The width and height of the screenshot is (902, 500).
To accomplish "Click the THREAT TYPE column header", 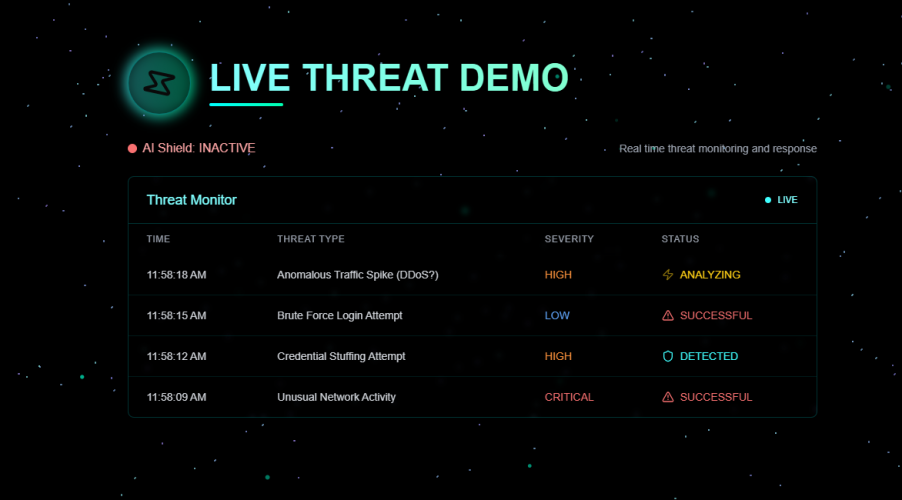I will [311, 239].
